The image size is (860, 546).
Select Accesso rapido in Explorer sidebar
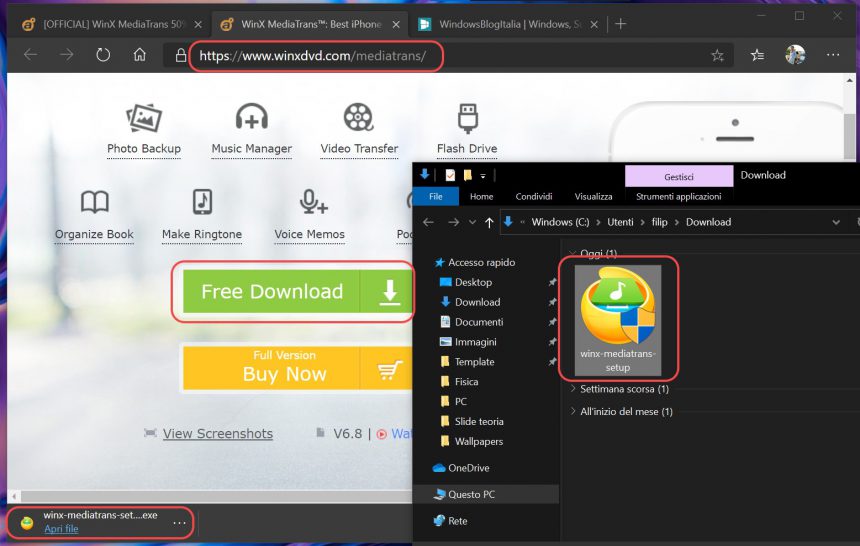[475, 262]
